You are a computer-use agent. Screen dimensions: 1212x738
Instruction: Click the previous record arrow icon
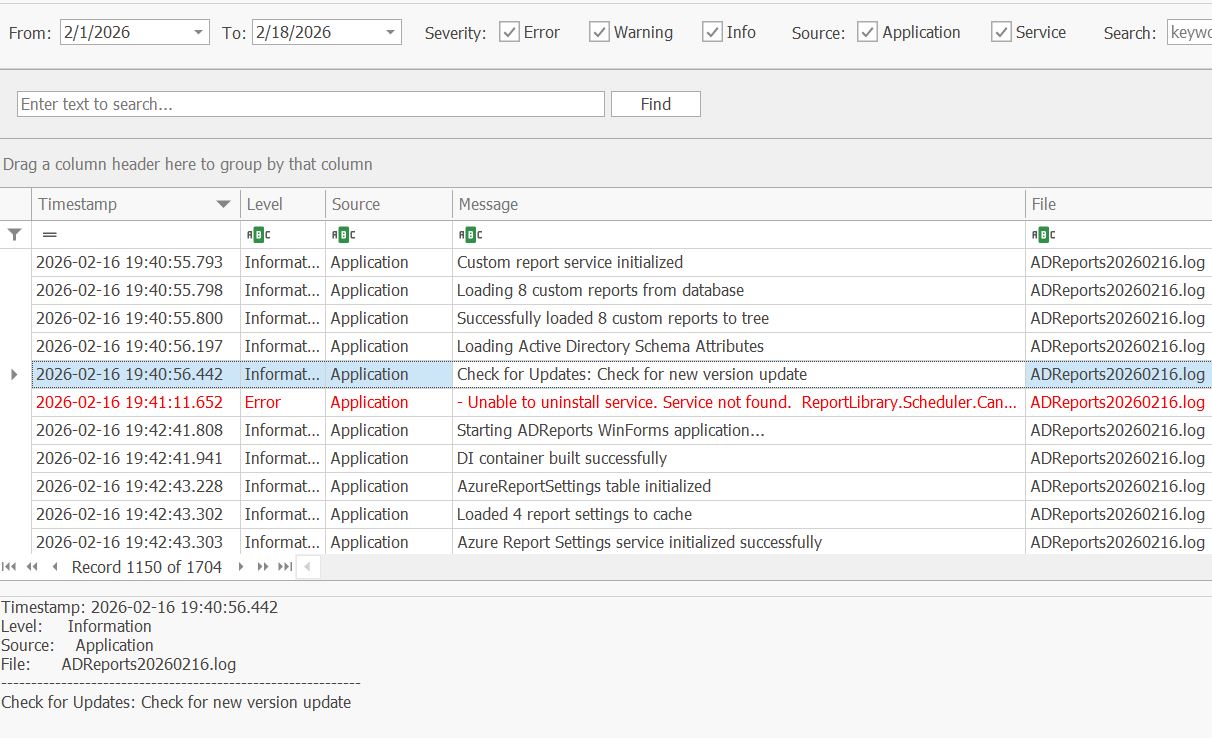(x=55, y=567)
